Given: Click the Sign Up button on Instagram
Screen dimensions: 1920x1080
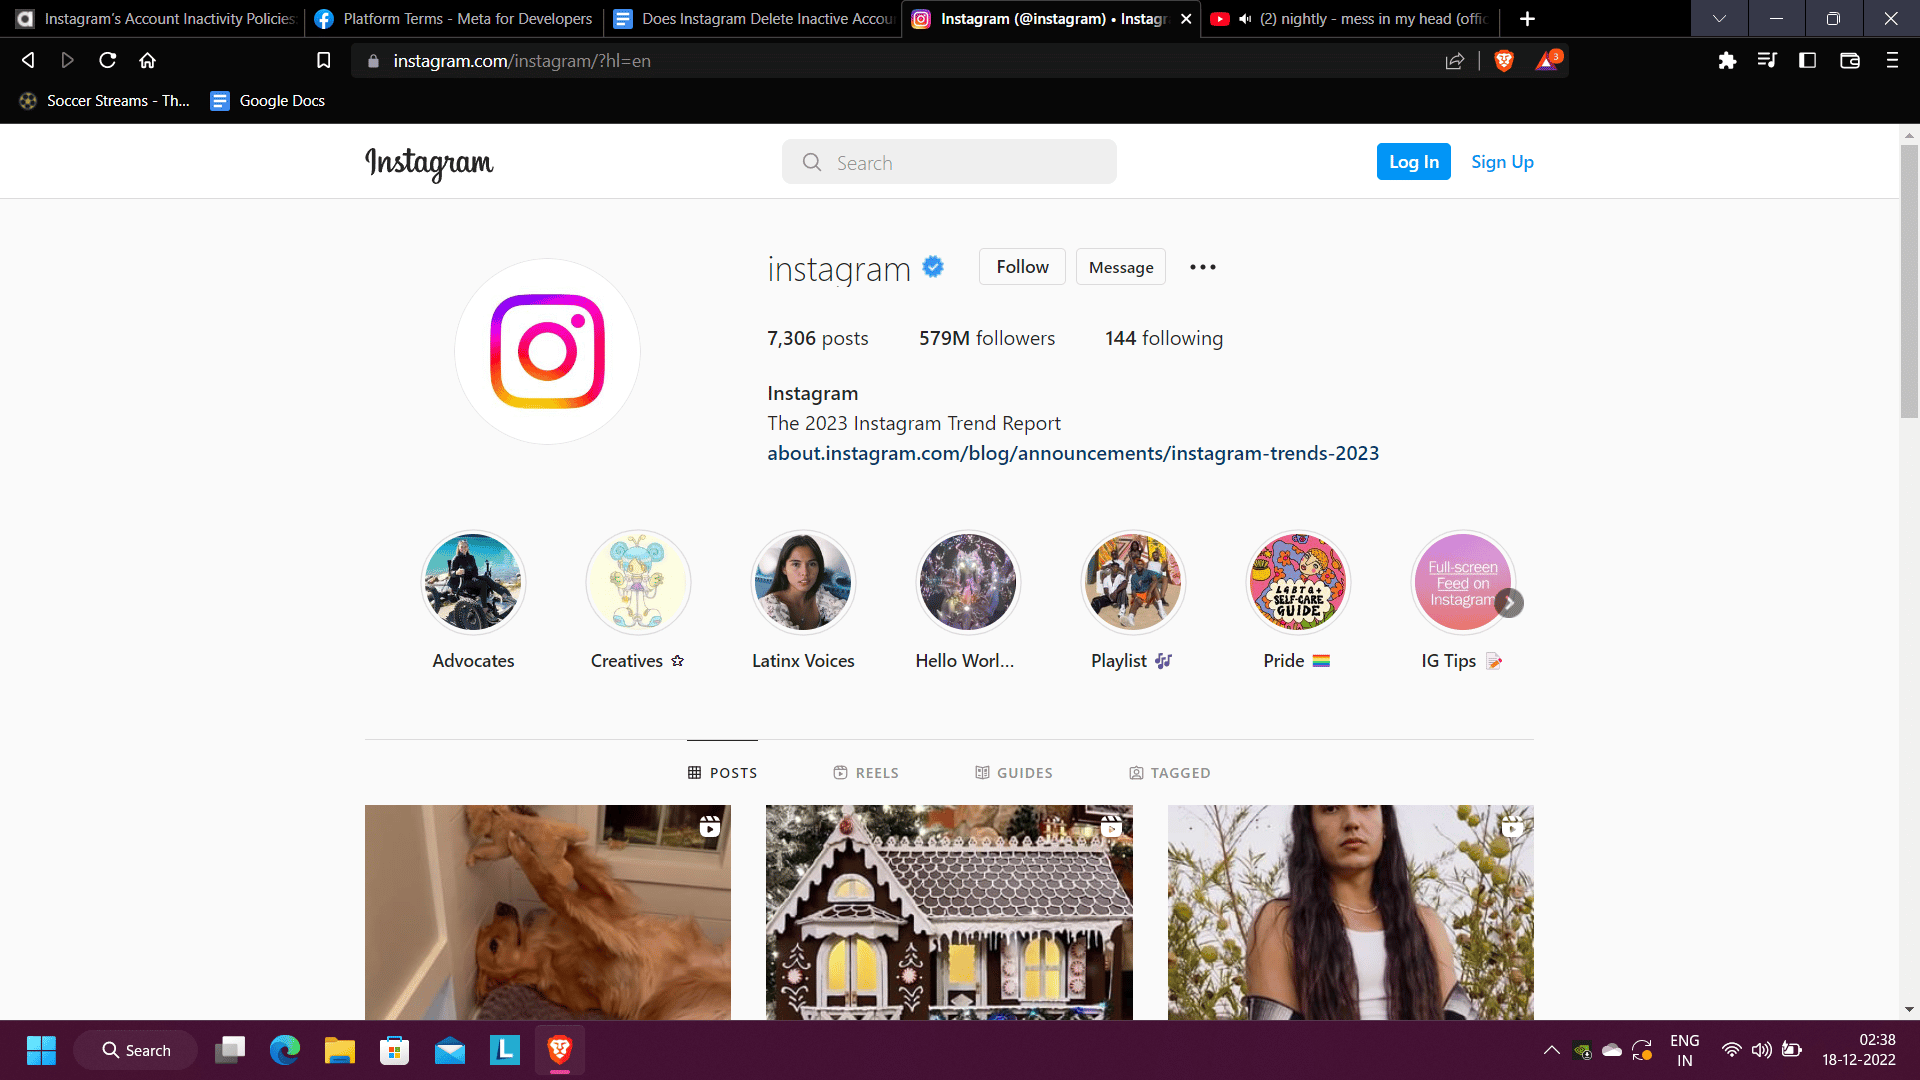Looking at the screenshot, I should (x=1502, y=161).
